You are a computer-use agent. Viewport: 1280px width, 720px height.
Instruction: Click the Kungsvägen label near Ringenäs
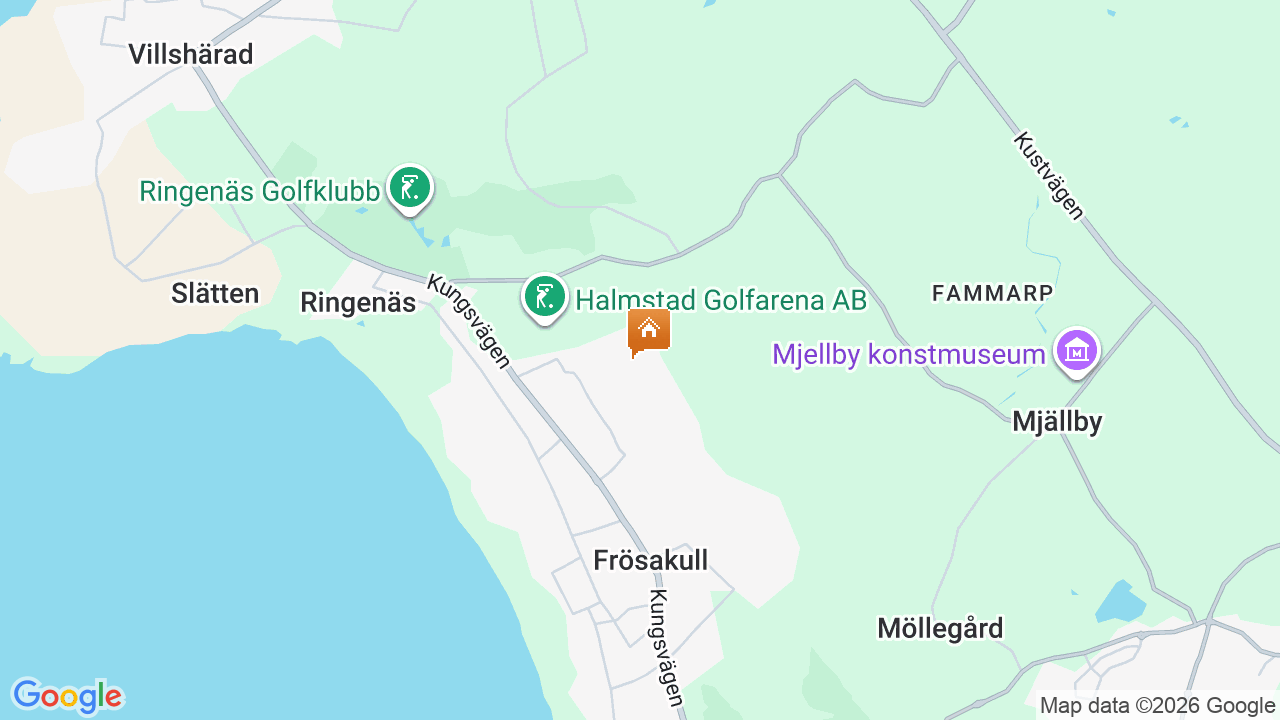coord(470,321)
